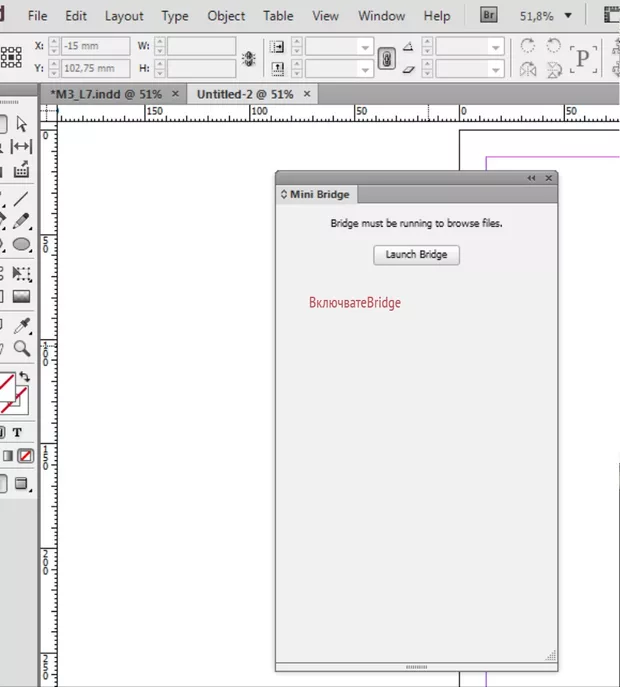The width and height of the screenshot is (620, 687).
Task: Select the Eyedropper tool
Action: coord(21,325)
